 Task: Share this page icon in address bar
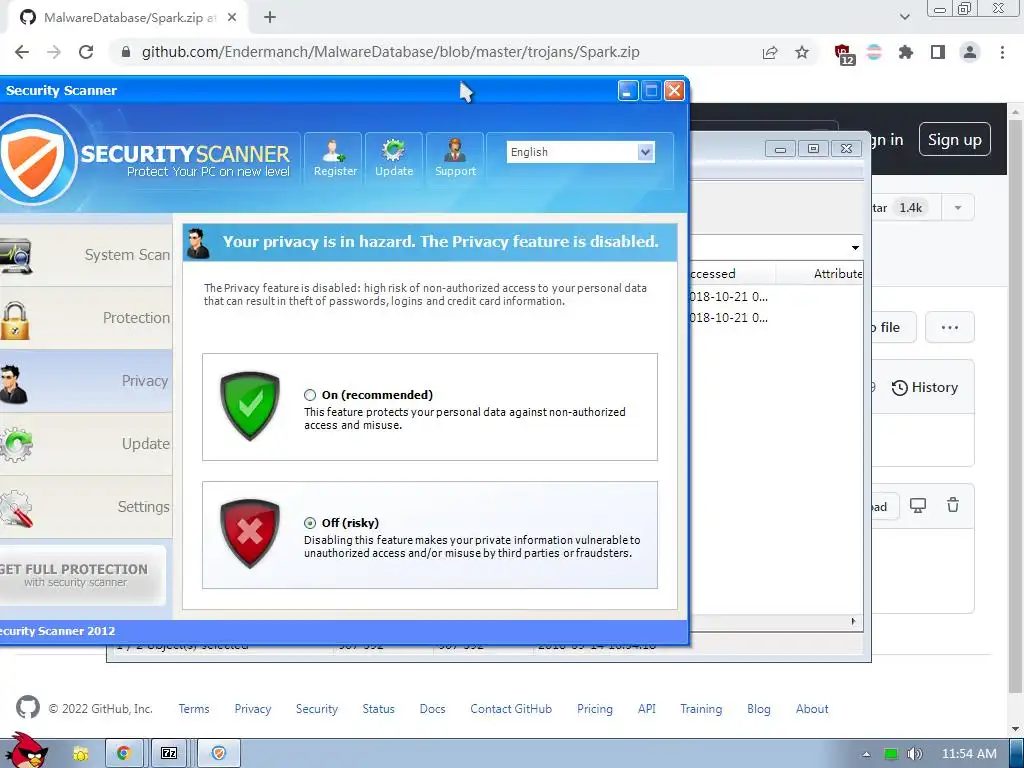click(x=770, y=52)
